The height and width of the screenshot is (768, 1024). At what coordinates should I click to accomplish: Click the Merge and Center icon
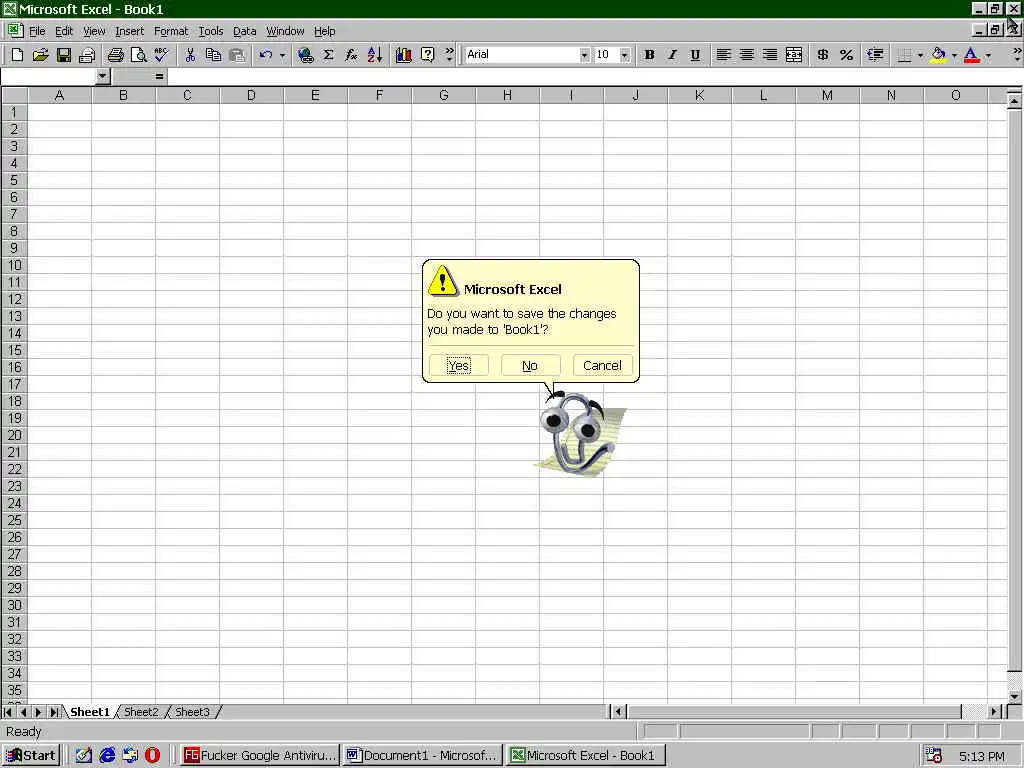coord(793,55)
